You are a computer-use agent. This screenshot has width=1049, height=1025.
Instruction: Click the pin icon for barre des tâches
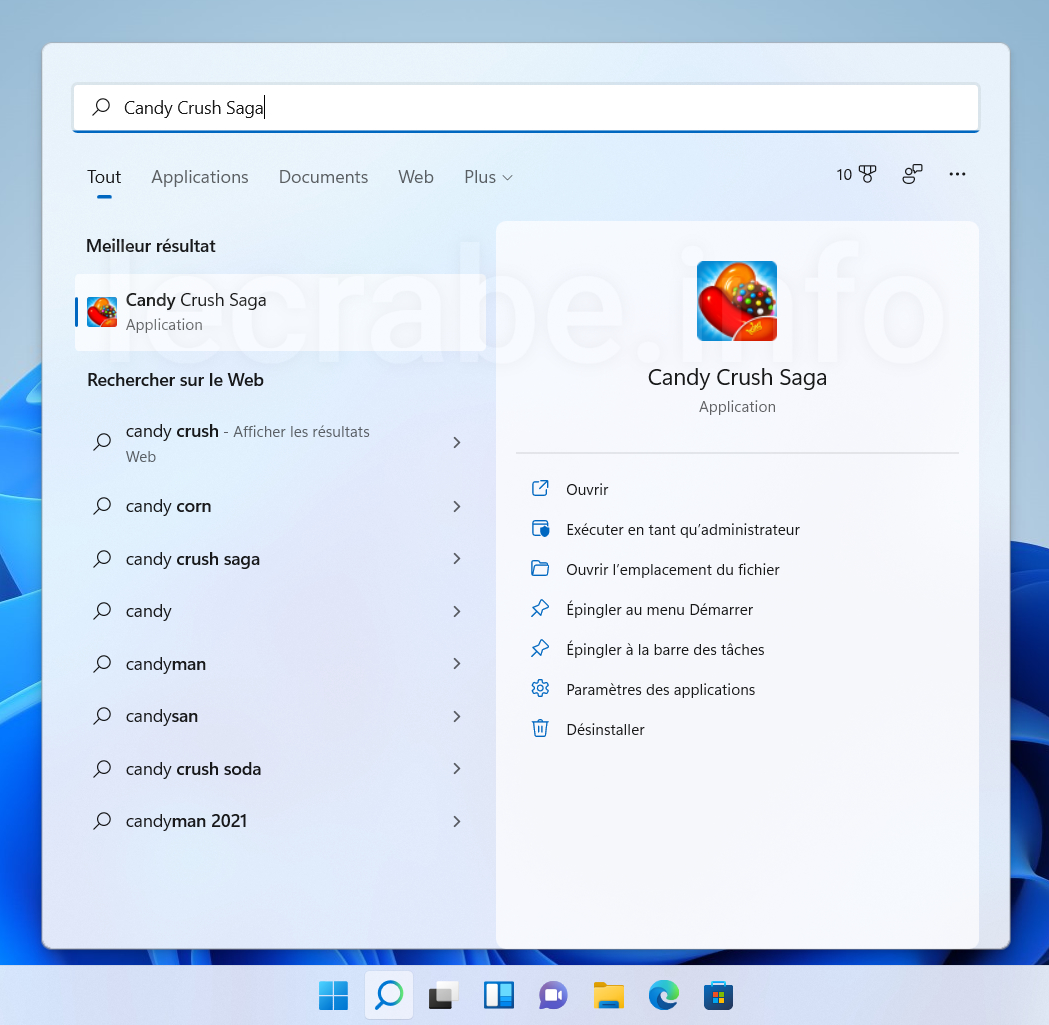tap(540, 648)
